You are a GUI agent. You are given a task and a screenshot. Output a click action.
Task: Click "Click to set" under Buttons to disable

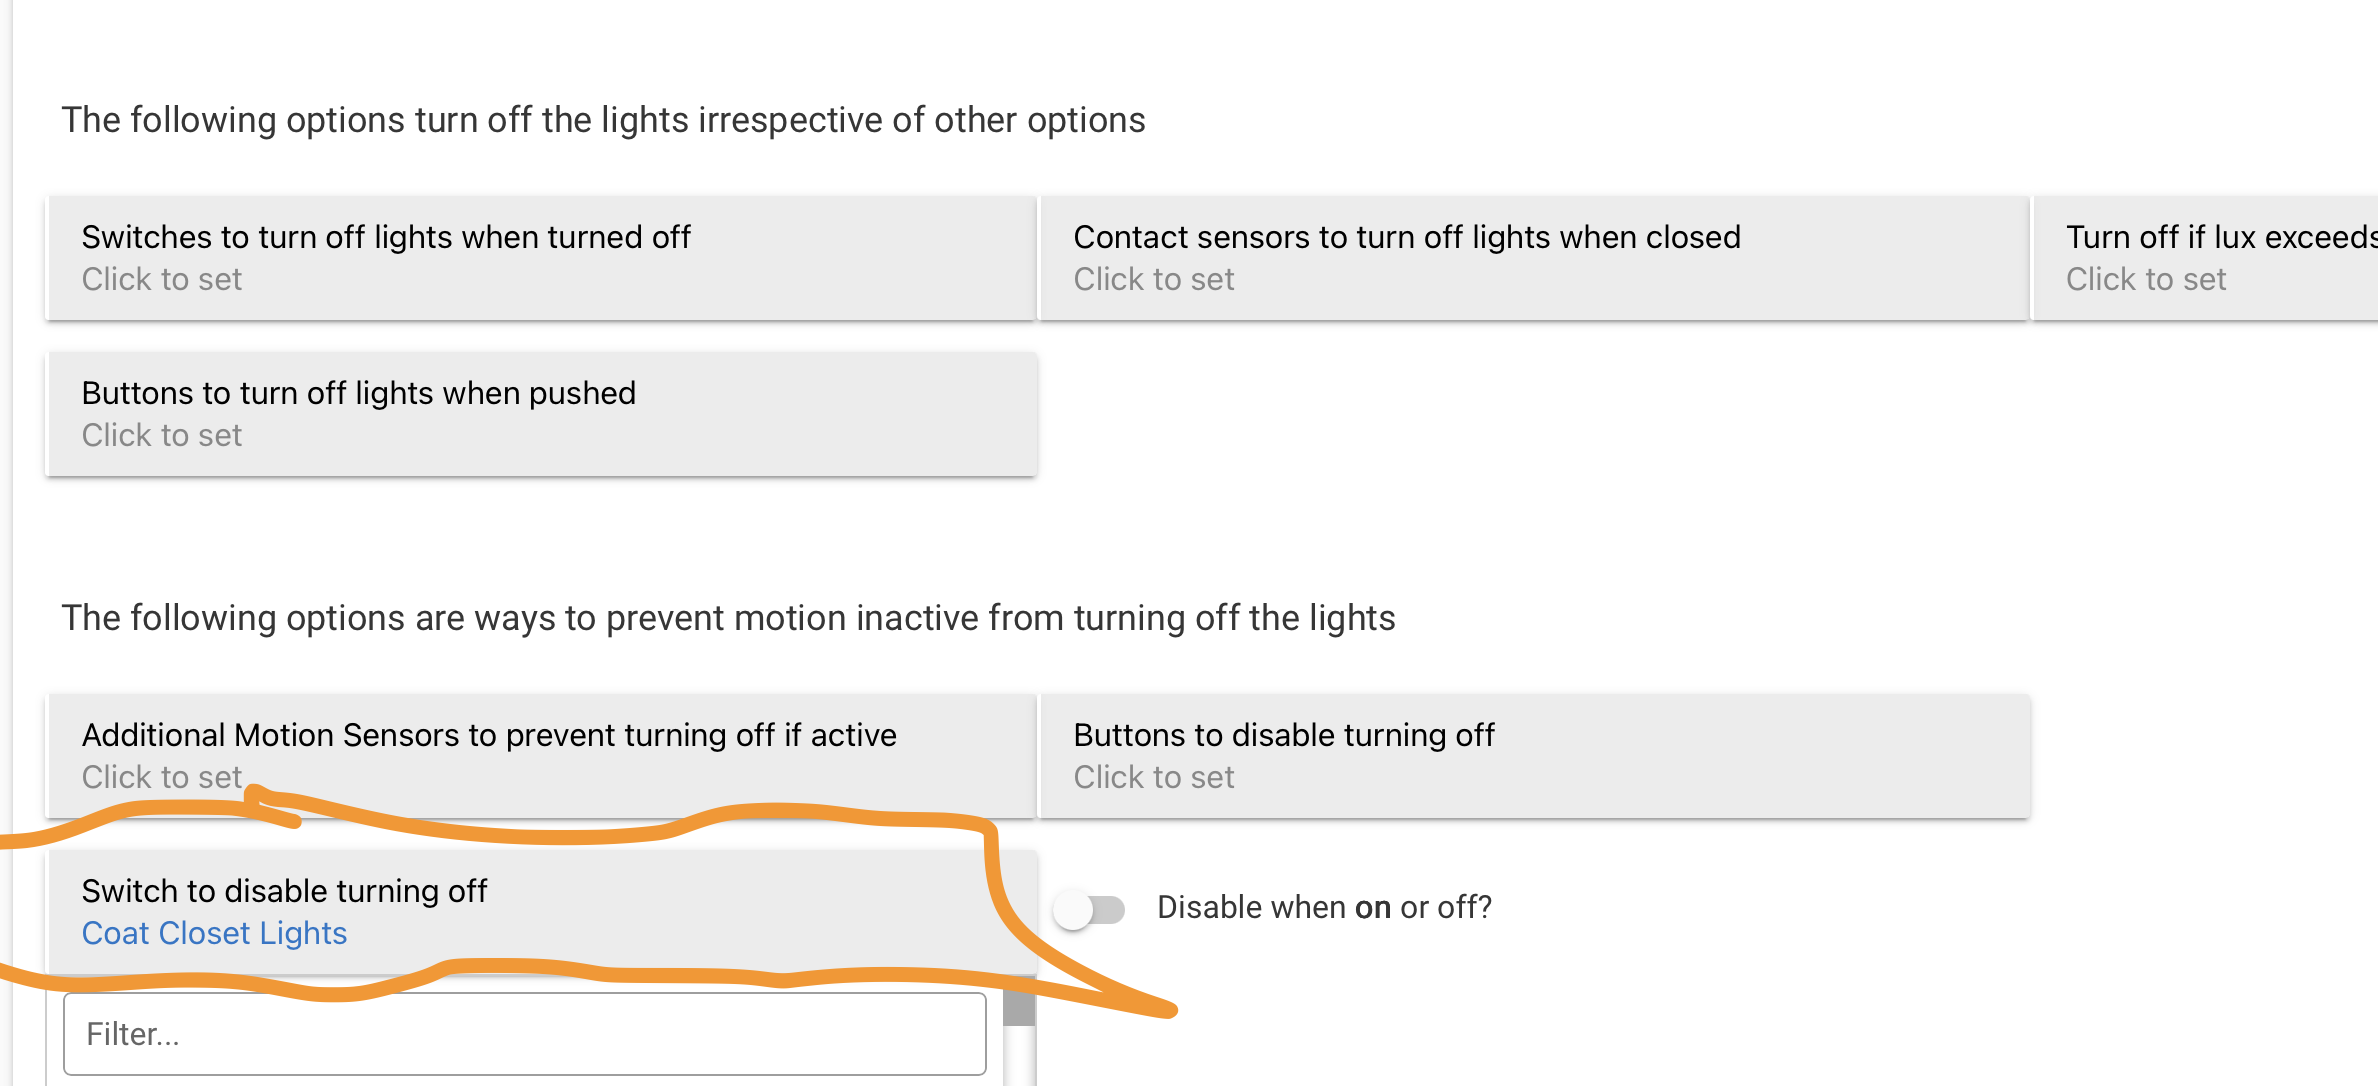click(x=1154, y=778)
